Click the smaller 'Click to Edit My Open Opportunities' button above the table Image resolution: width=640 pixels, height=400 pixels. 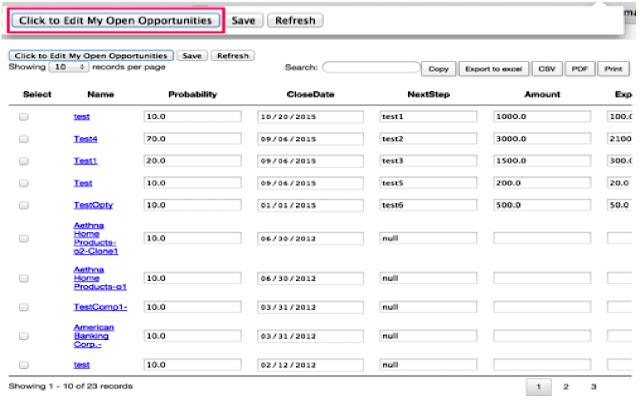pos(91,56)
